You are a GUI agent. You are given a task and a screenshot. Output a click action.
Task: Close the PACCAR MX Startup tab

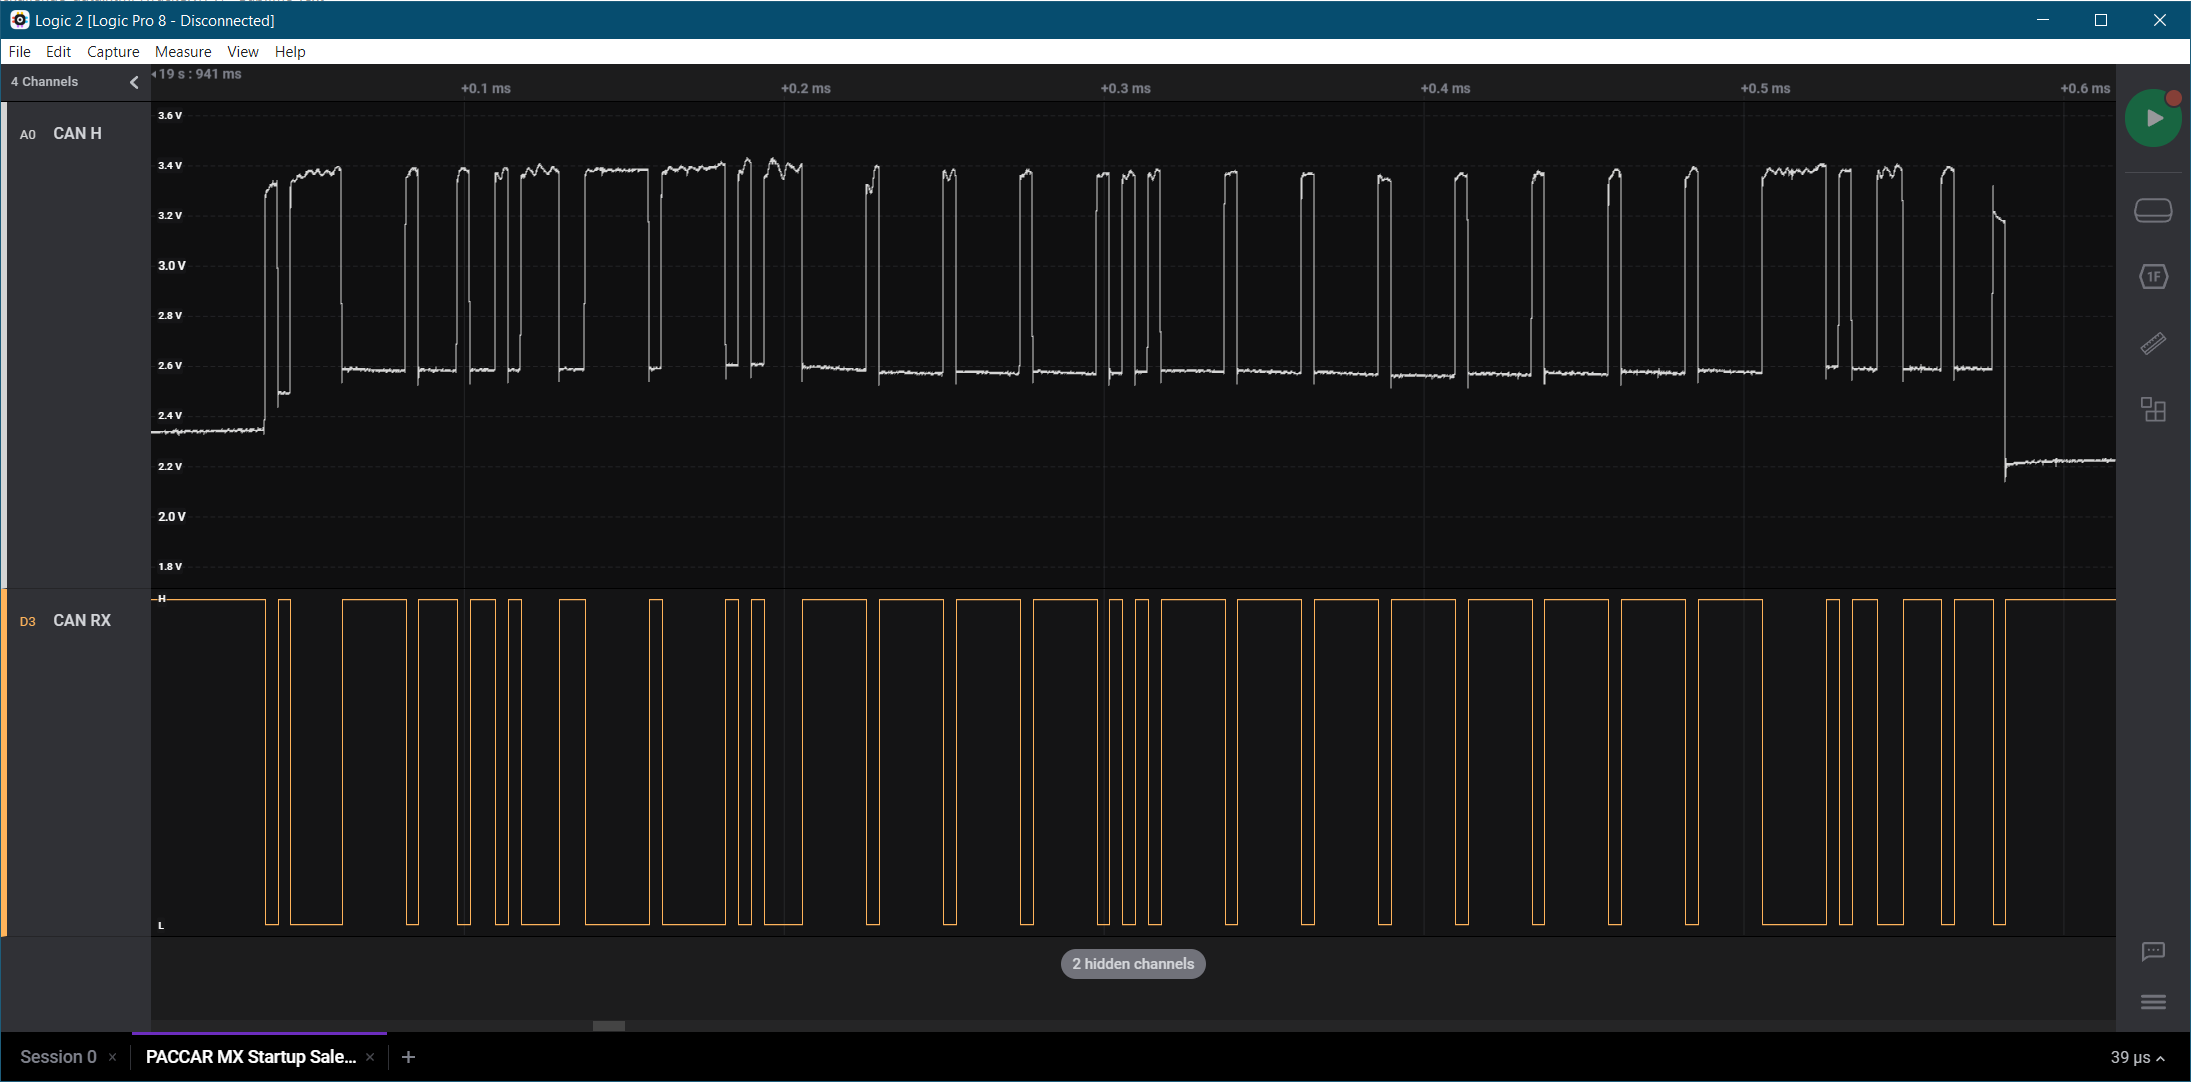coord(370,1057)
